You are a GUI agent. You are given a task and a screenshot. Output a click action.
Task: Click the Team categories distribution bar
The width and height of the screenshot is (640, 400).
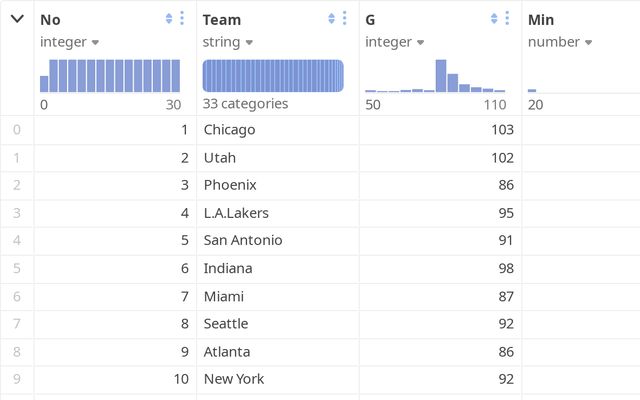(273, 76)
